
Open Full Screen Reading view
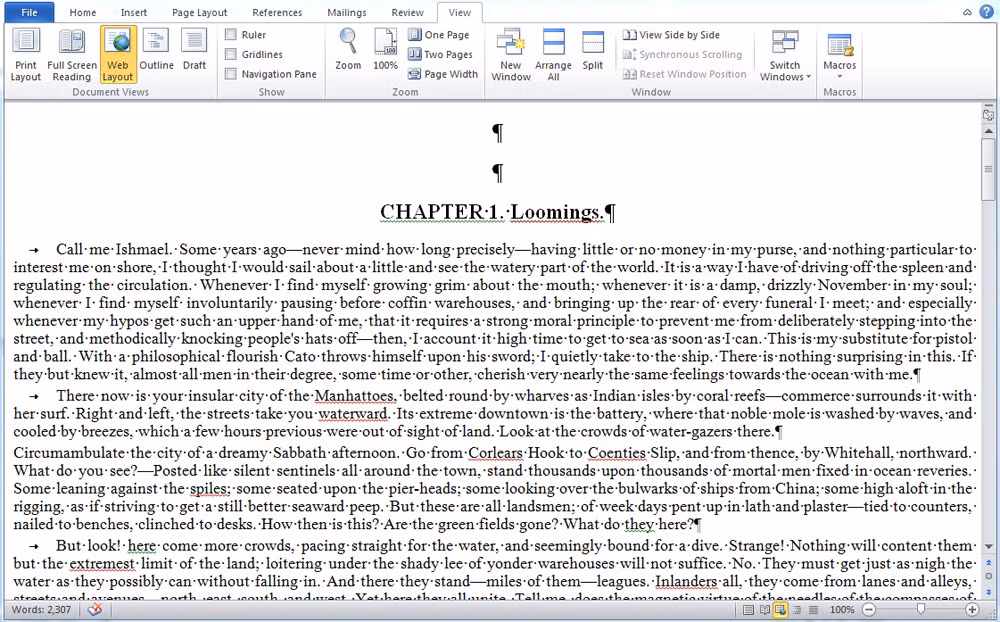pyautogui.click(x=71, y=54)
